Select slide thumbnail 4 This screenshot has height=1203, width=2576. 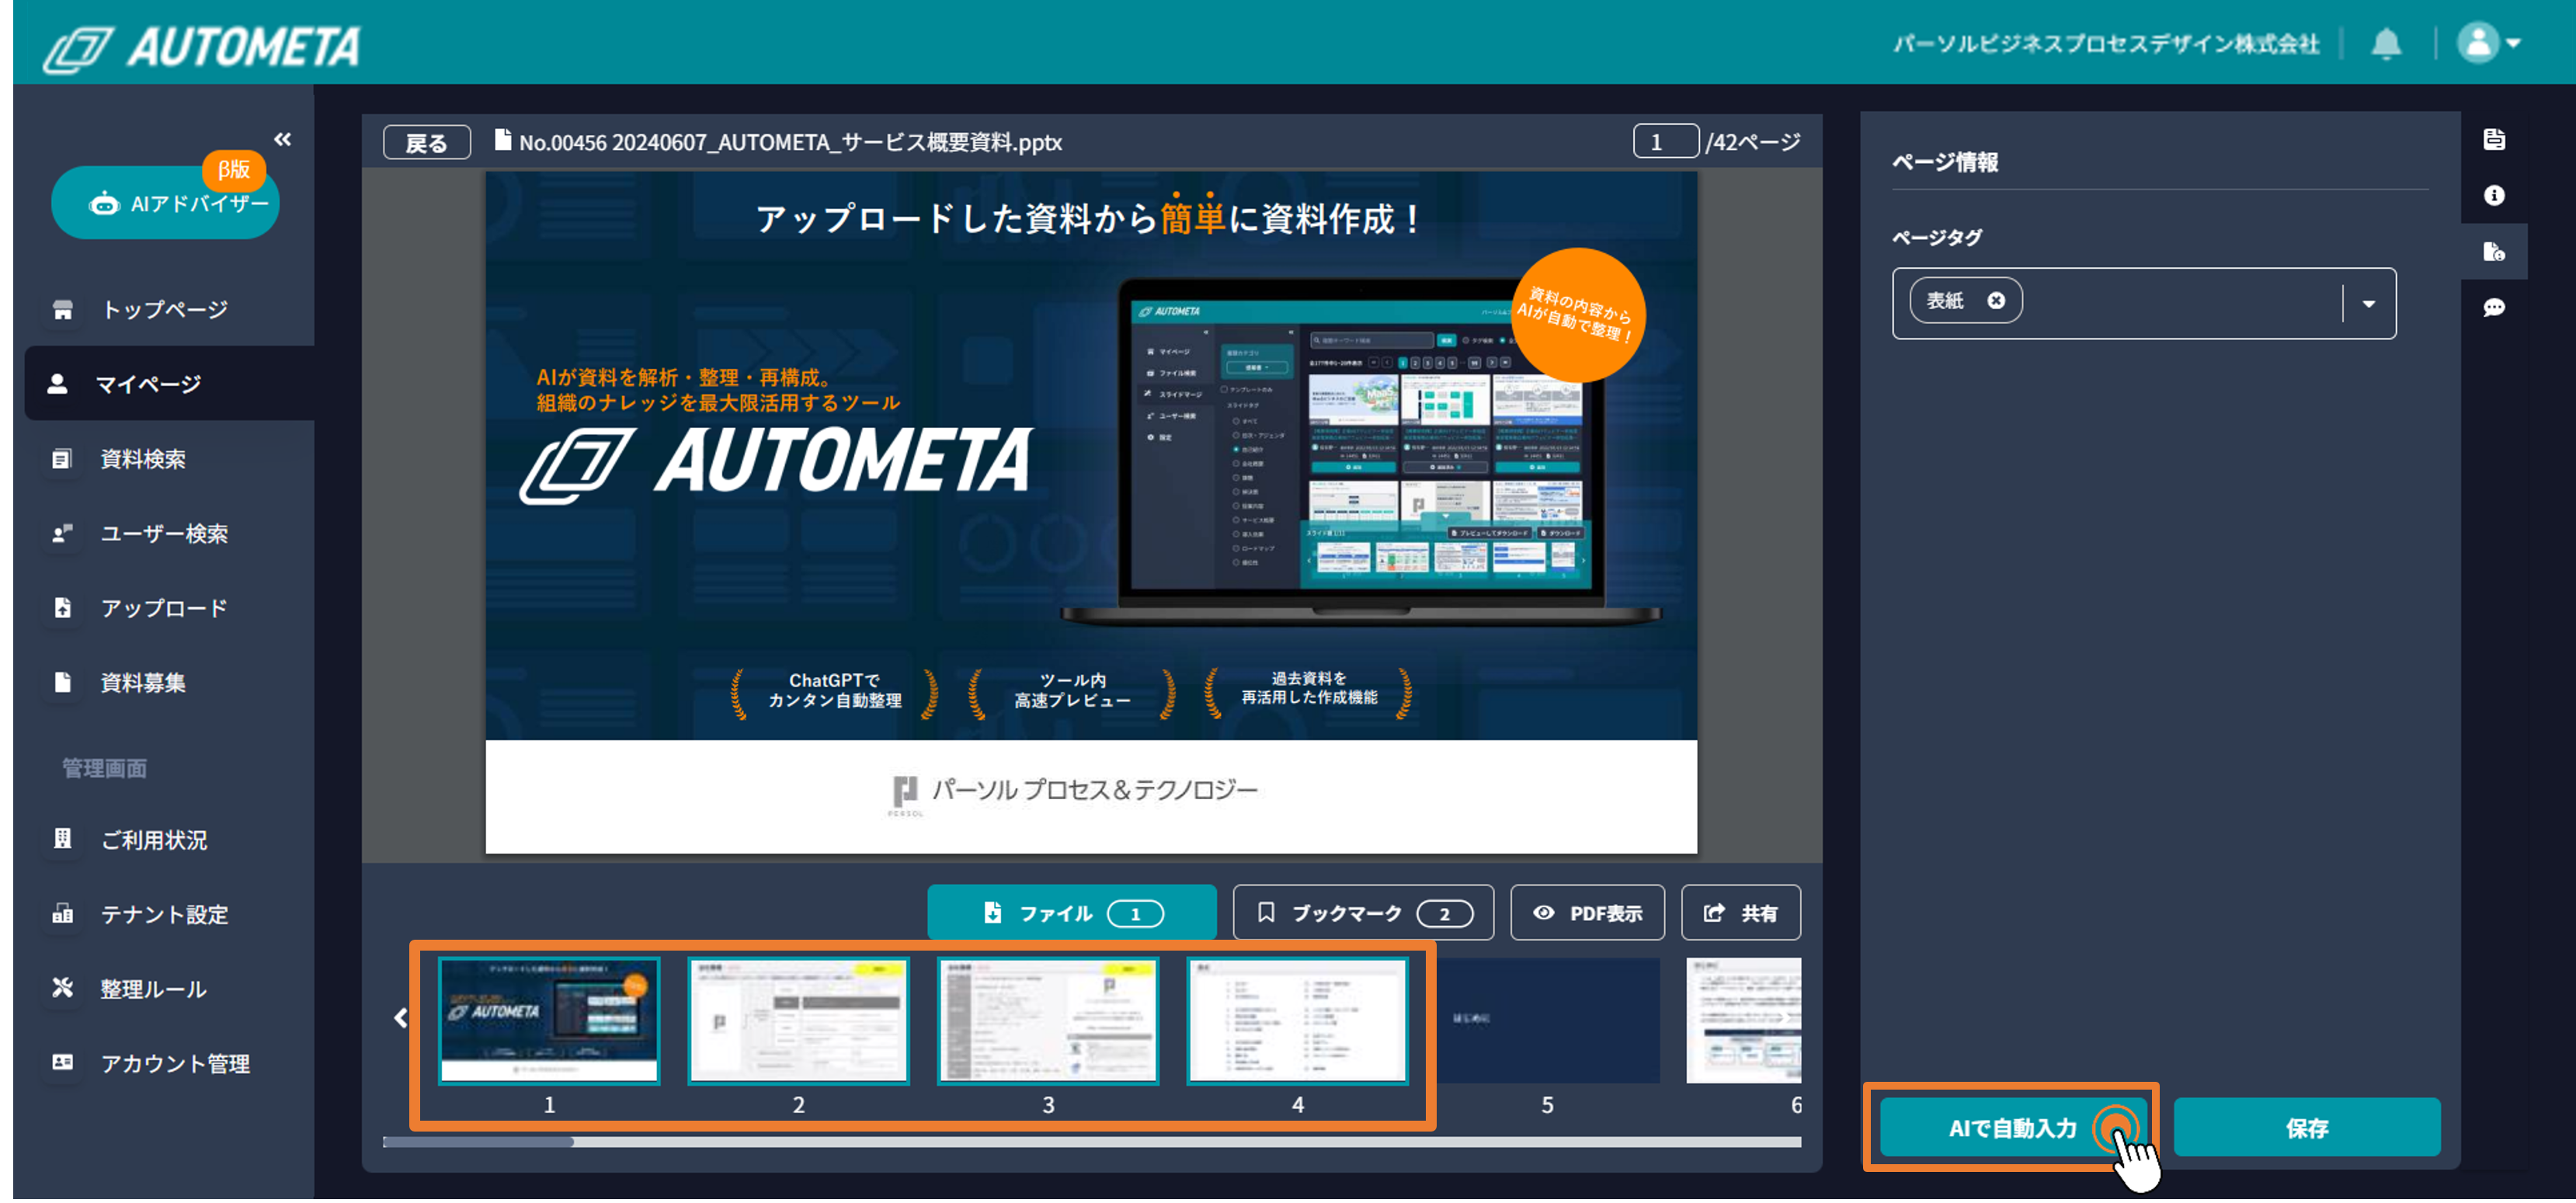tap(1298, 1021)
